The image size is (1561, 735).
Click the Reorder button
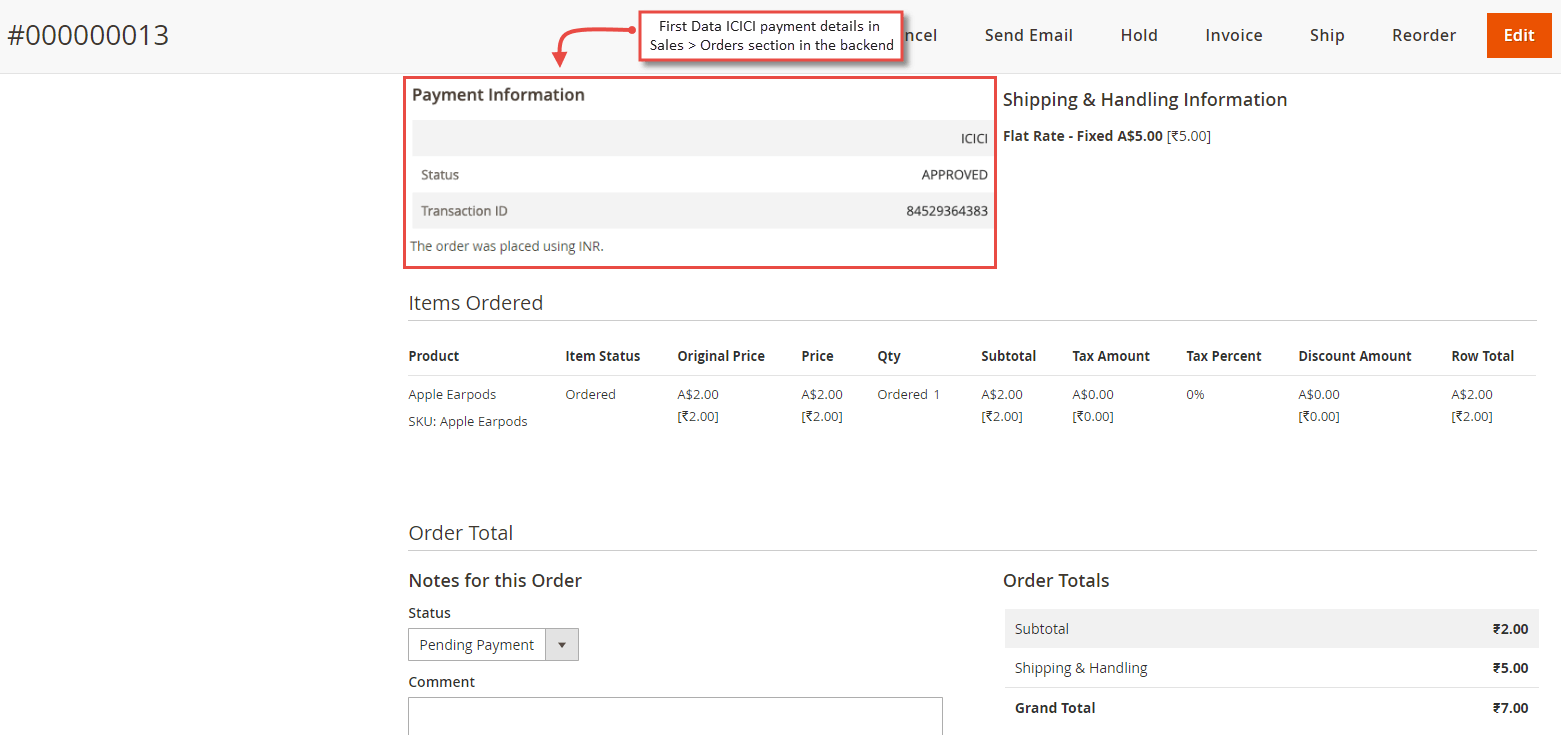pyautogui.click(x=1424, y=35)
